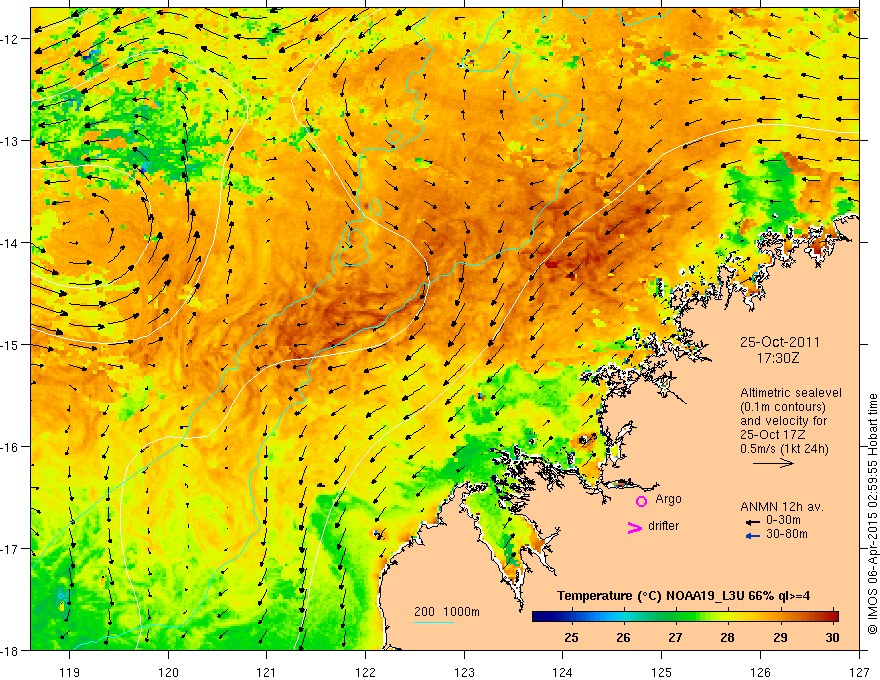The image size is (880, 680).
Task: Click the magenta Argo circle legend symbol
Action: pyautogui.click(x=641, y=501)
